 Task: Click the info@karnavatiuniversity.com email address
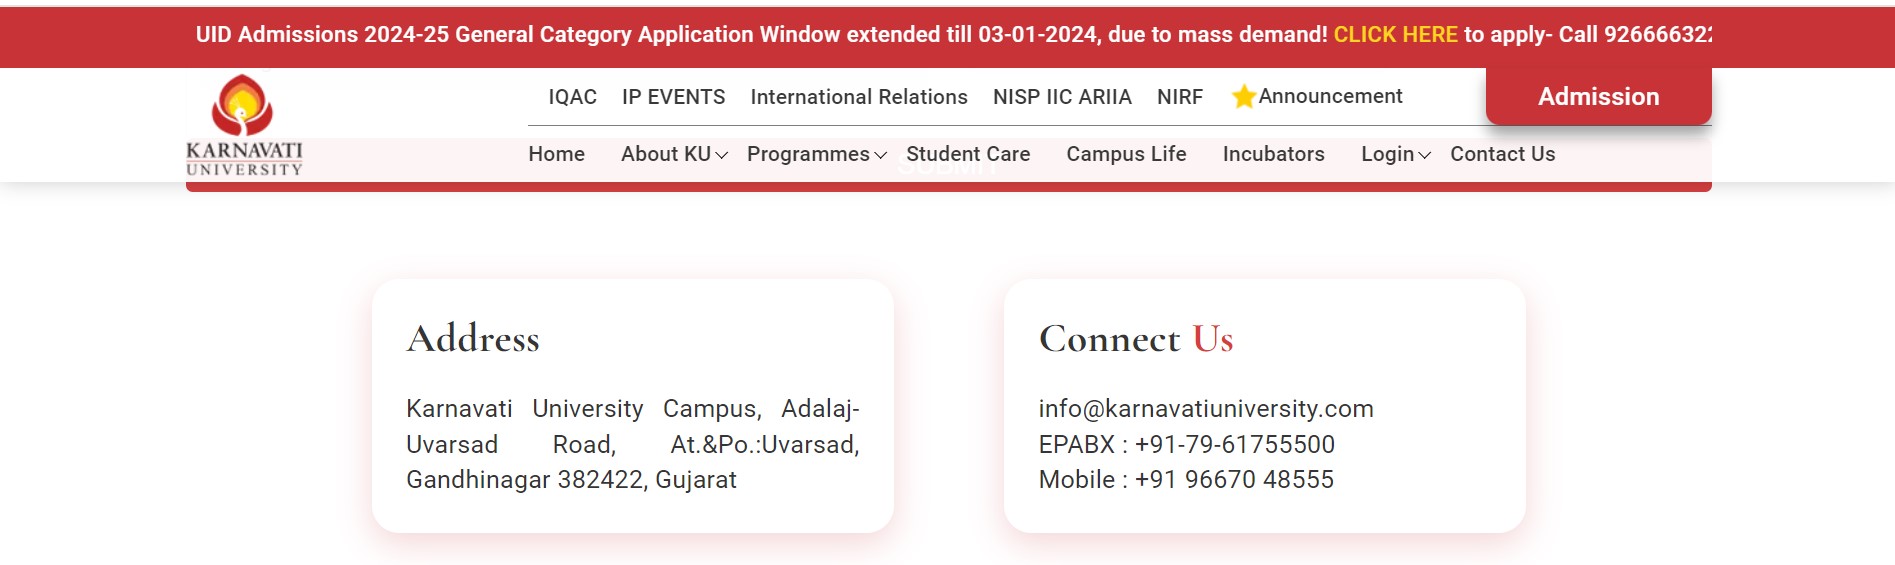click(x=1205, y=409)
